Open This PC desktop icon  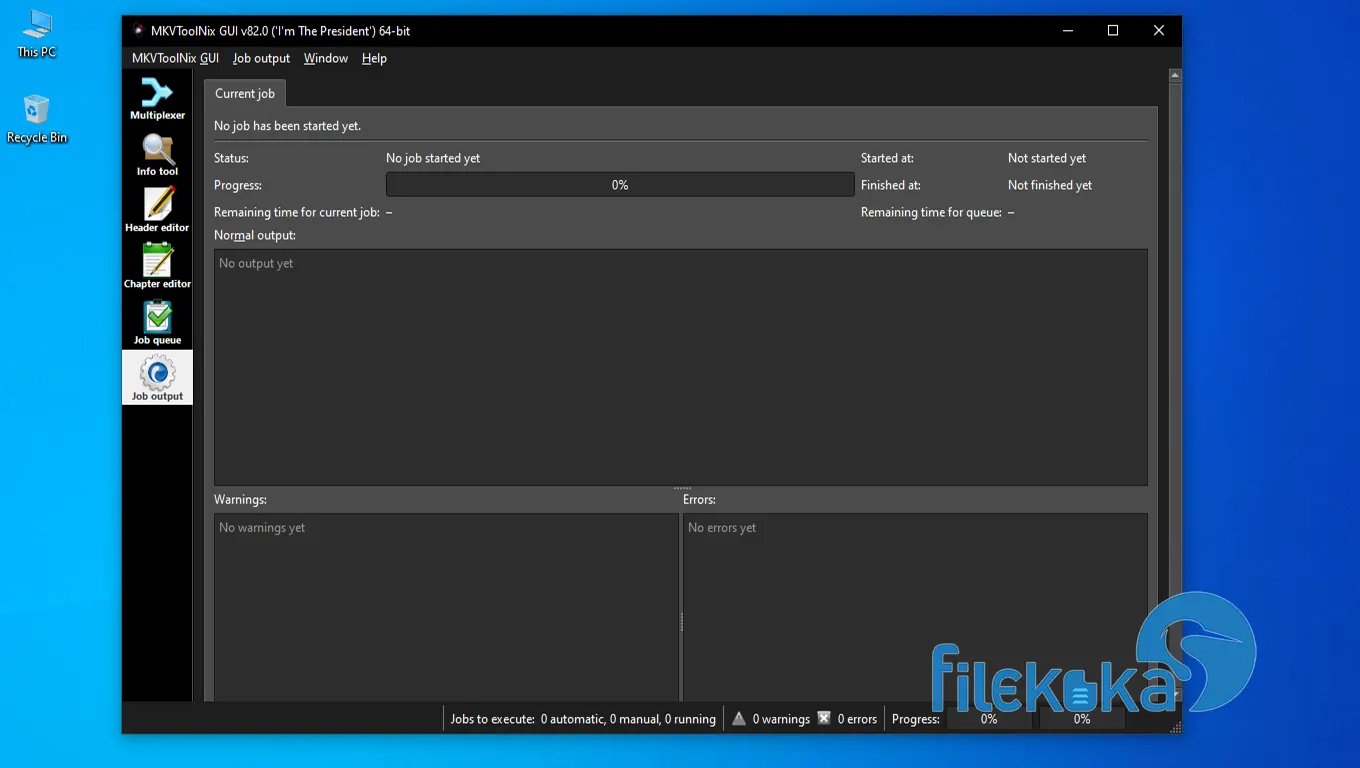click(37, 35)
